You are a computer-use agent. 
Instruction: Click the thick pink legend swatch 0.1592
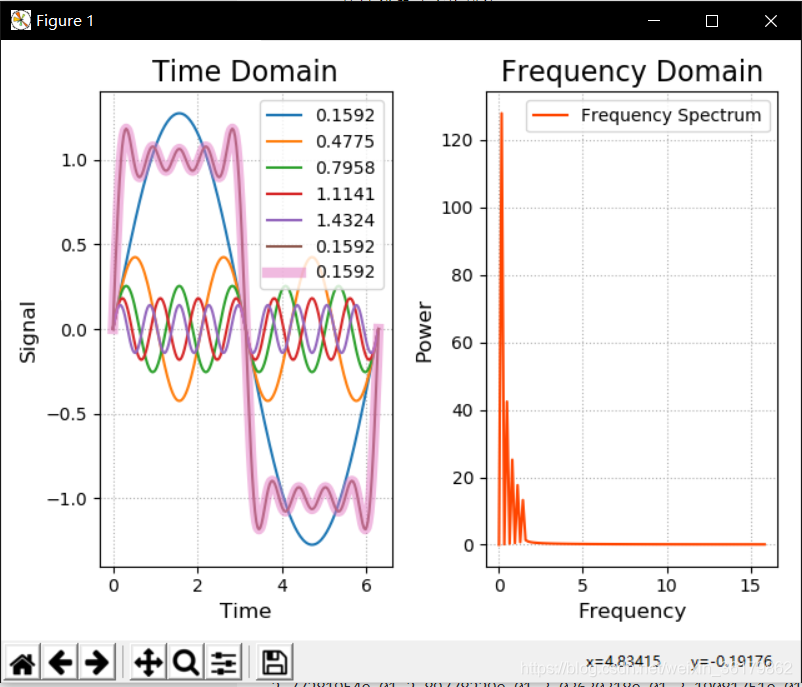(x=284, y=272)
